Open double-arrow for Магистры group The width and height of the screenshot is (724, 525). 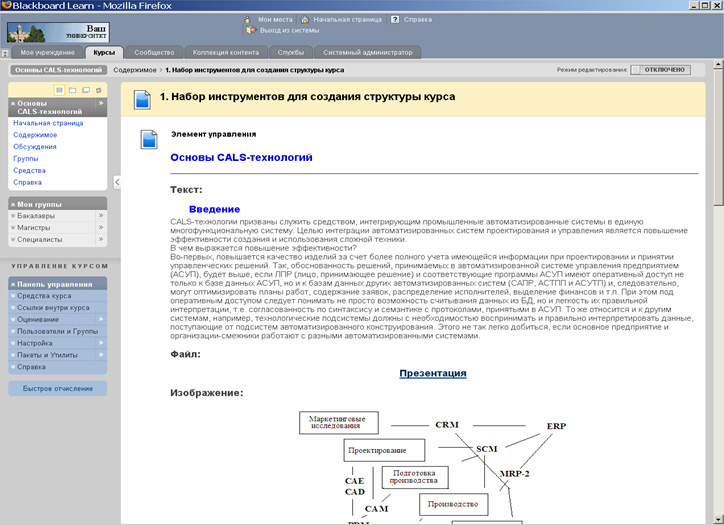(x=101, y=228)
